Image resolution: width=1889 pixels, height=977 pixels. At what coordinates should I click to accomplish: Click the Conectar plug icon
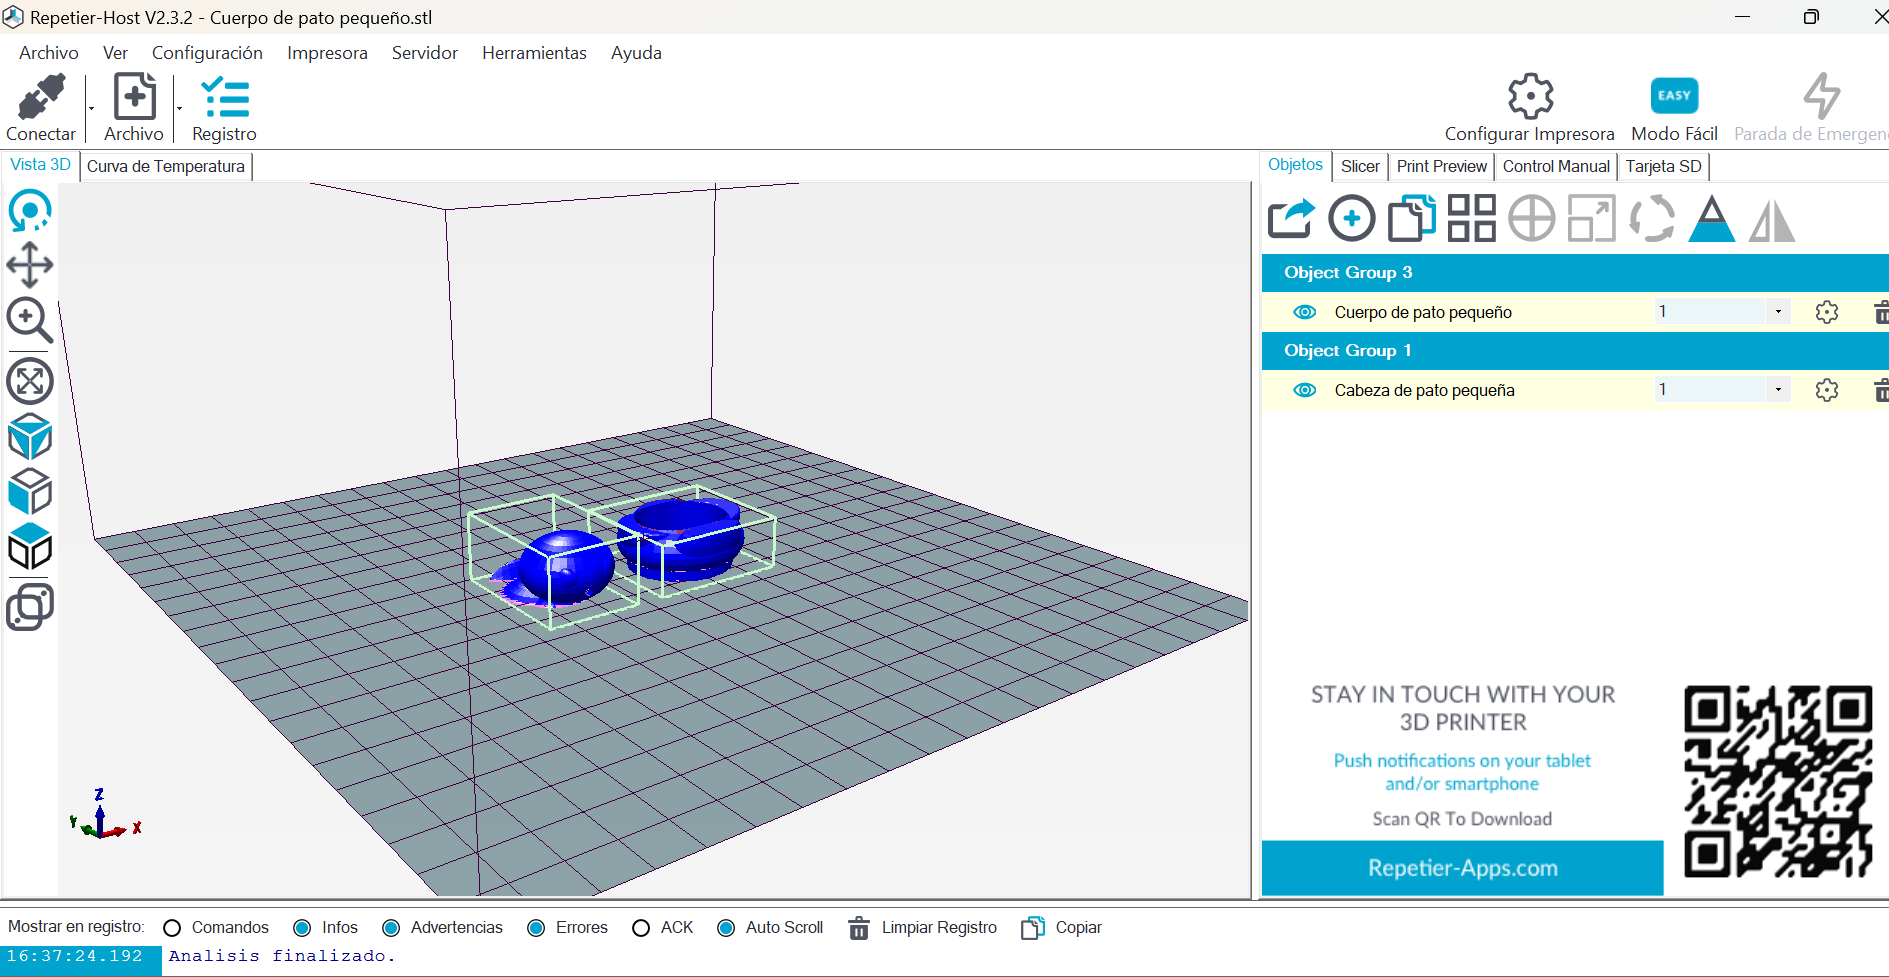41,98
